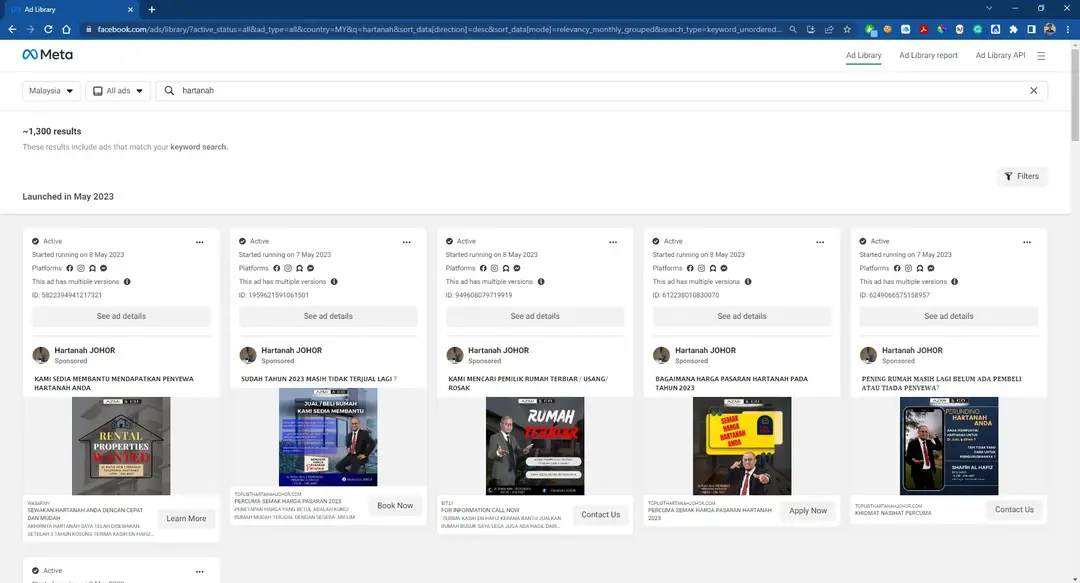
Task: Click 'See ad details' on the first ad
Action: coord(123,316)
